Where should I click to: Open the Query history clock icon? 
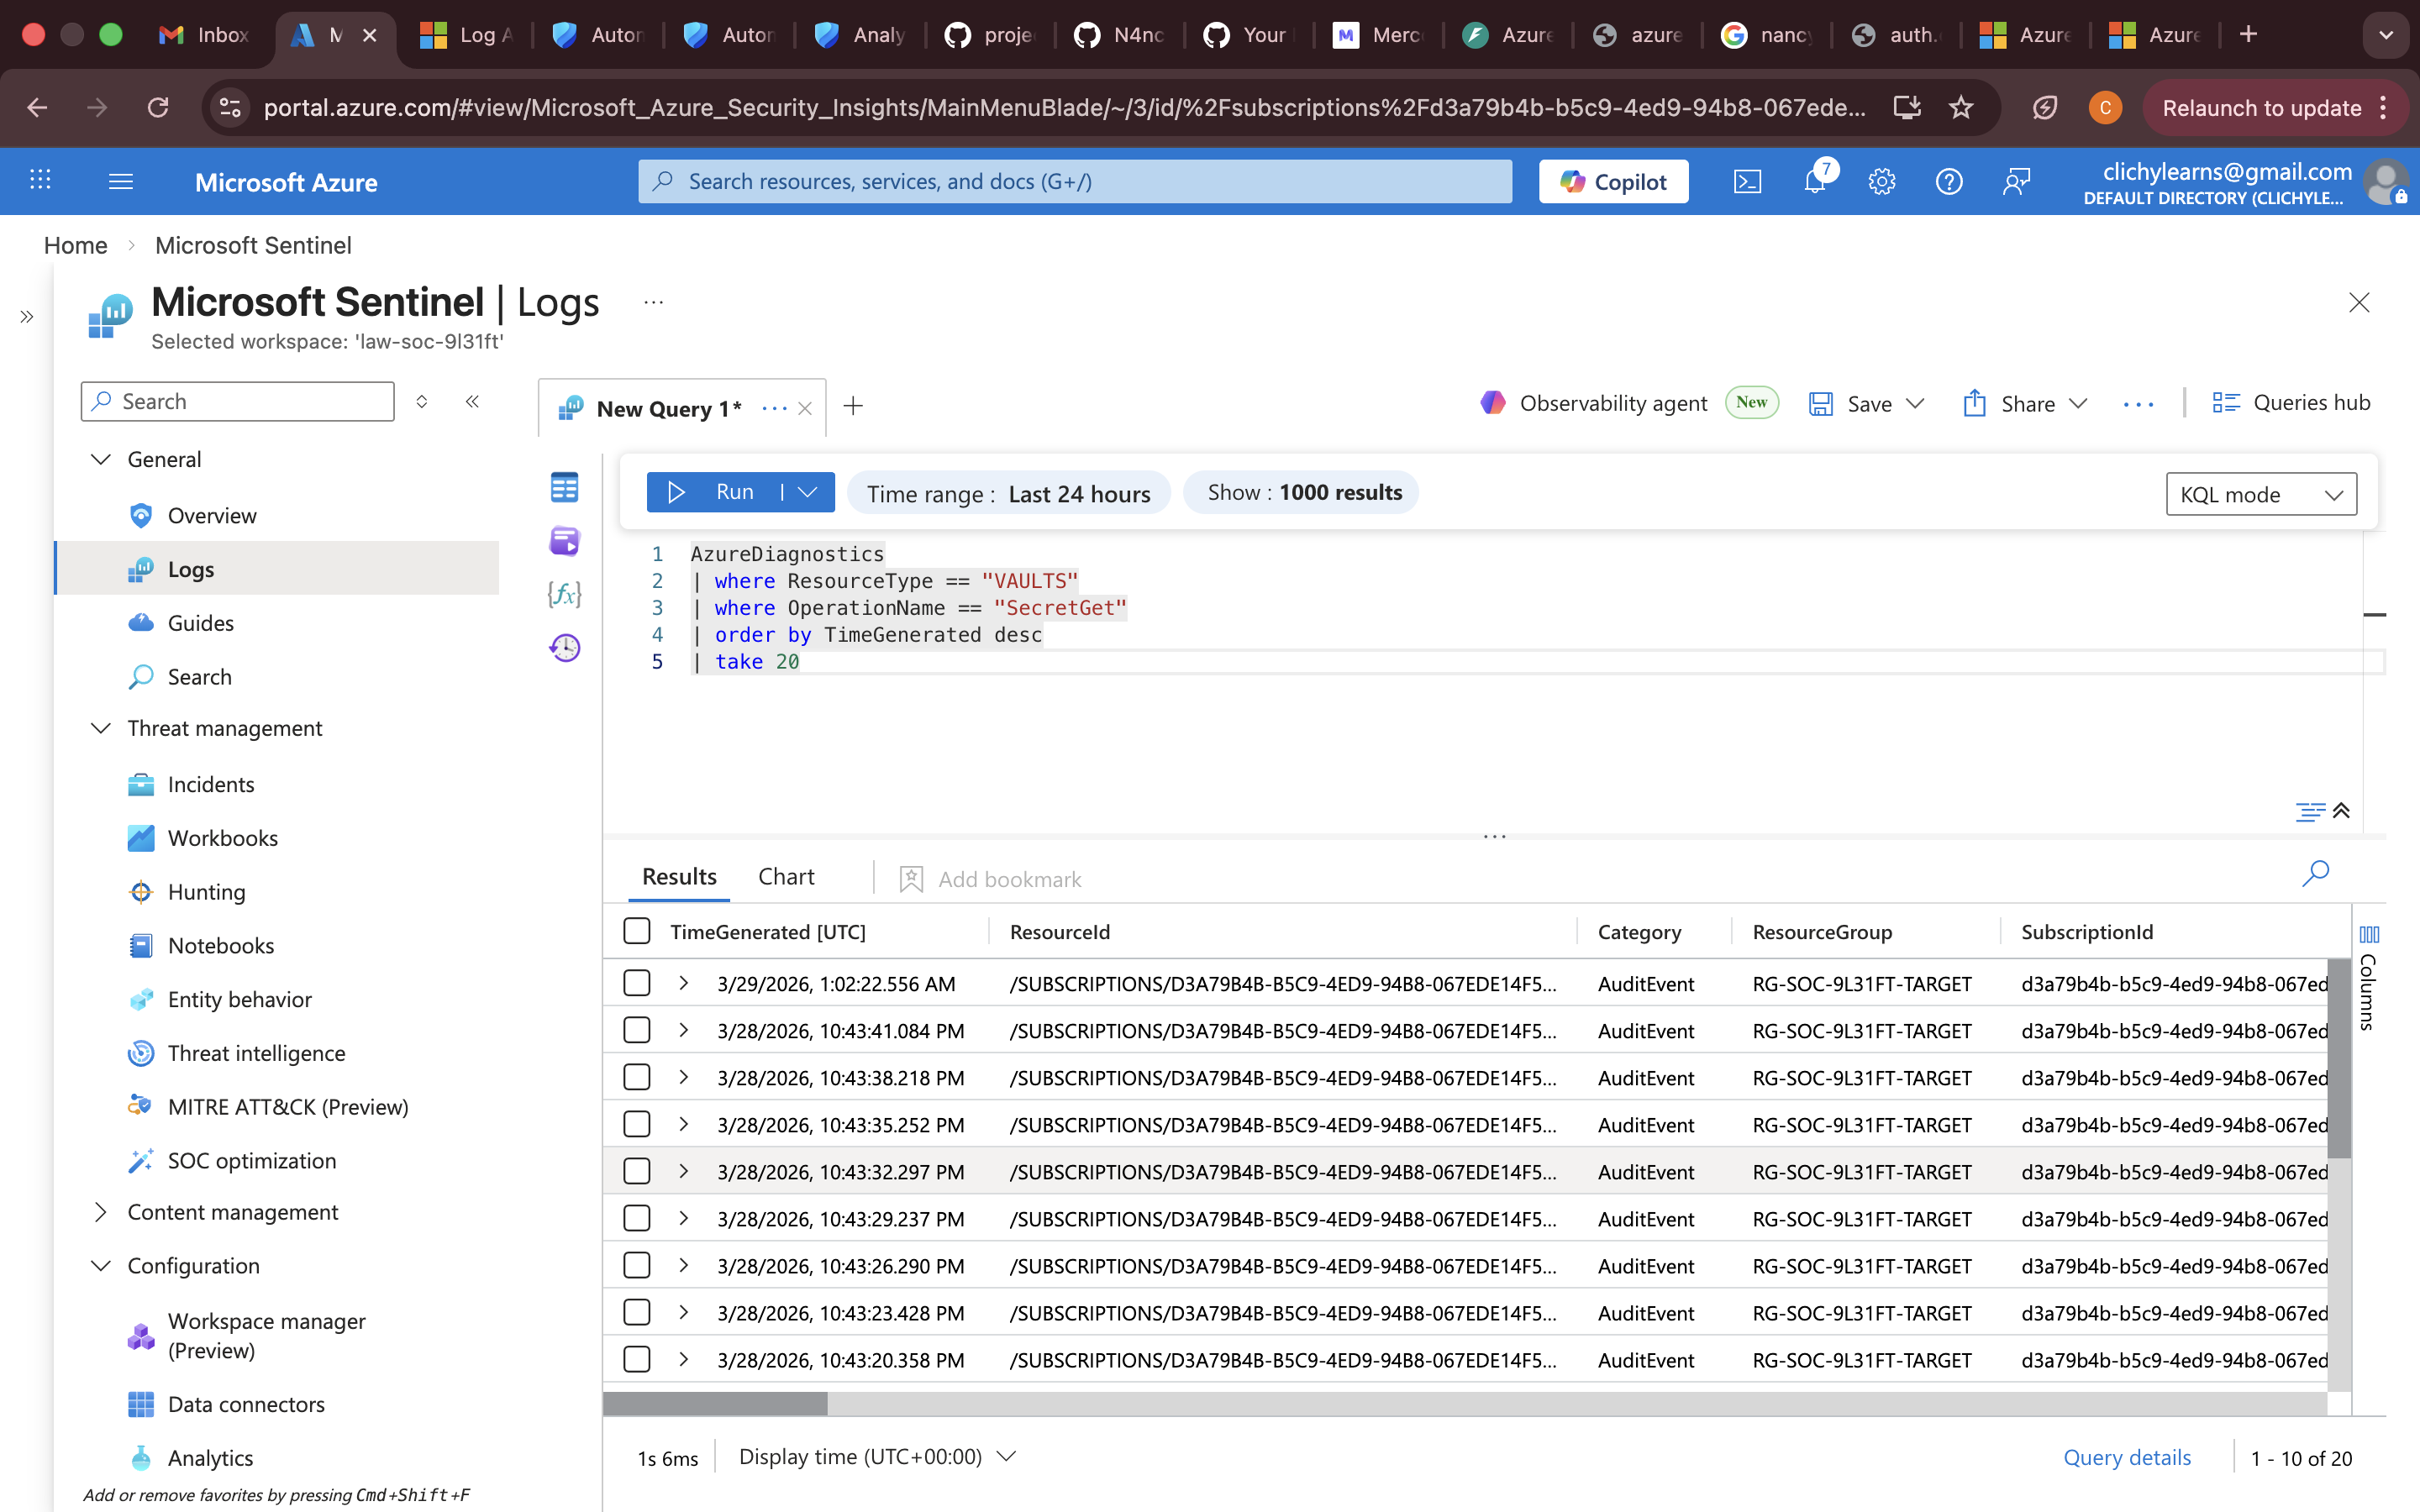(x=564, y=648)
